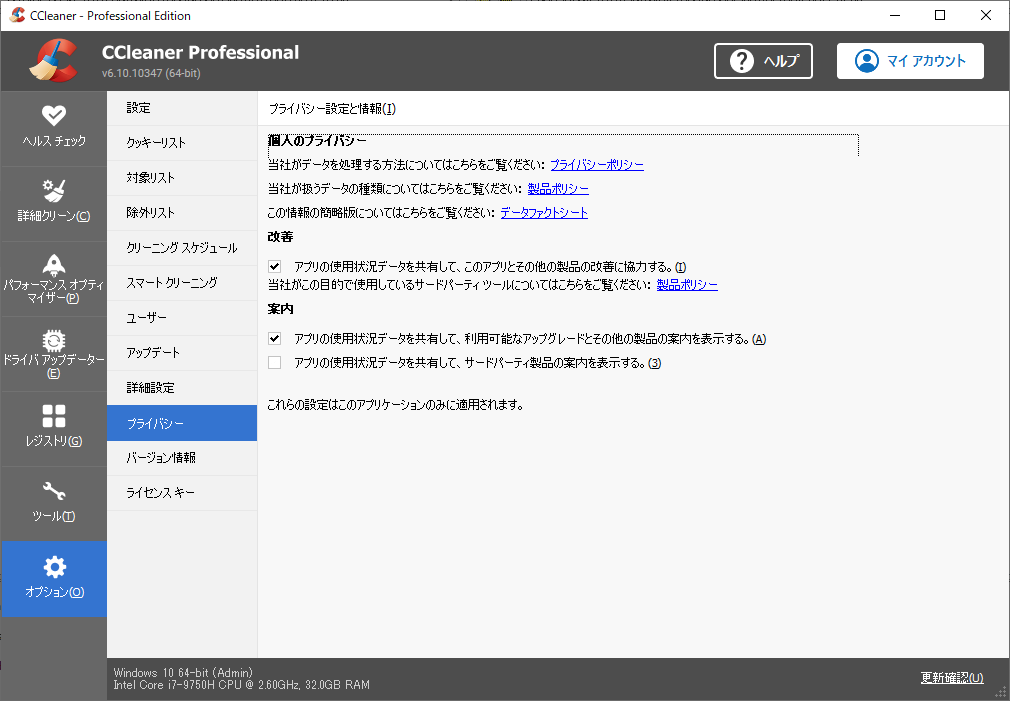Open the 製品ポリシー link under data types
This screenshot has width=1010, height=701.
click(x=558, y=189)
